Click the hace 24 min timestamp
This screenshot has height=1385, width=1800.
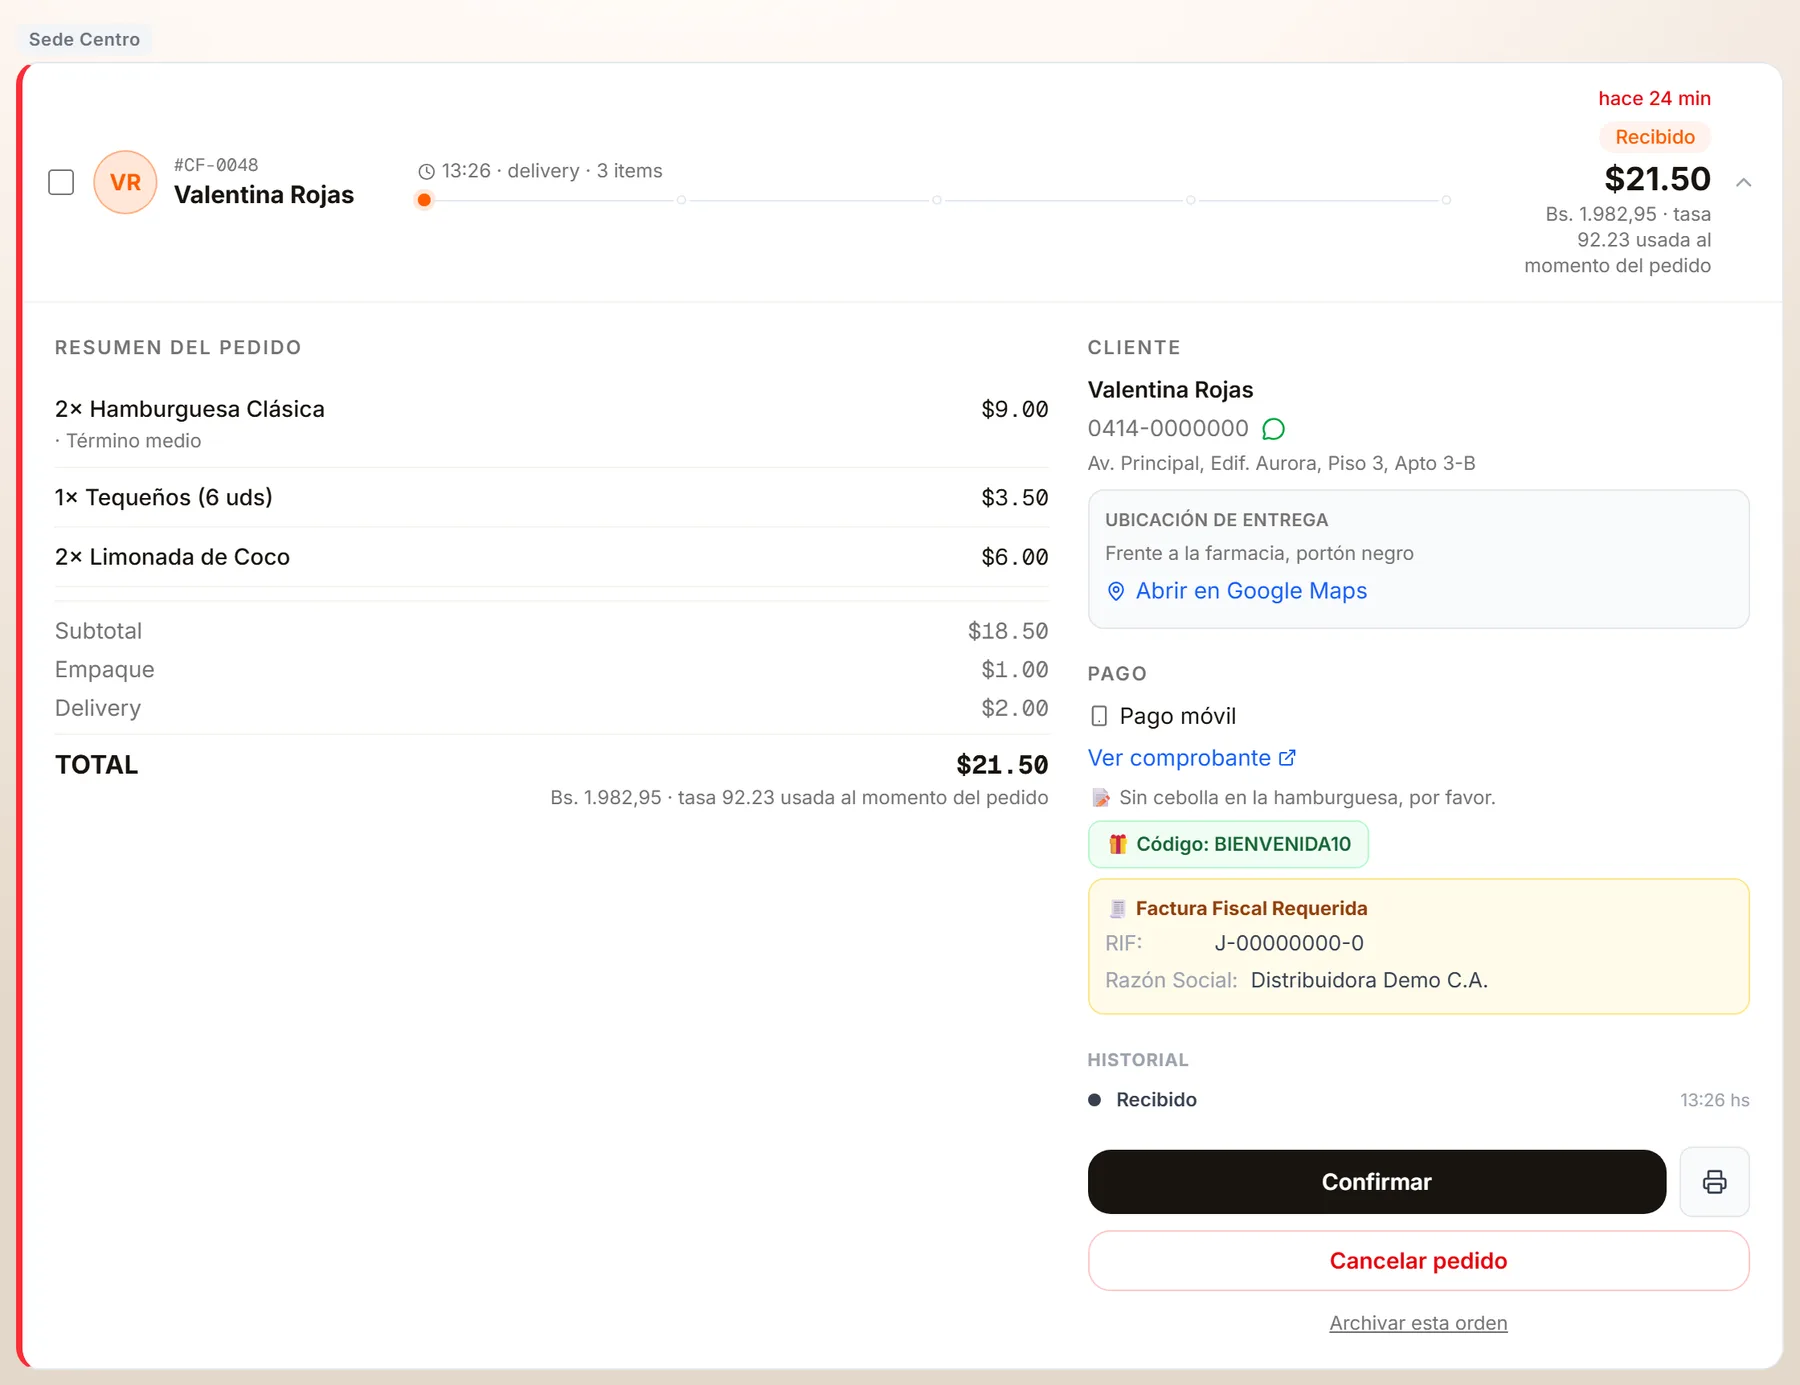(1654, 98)
